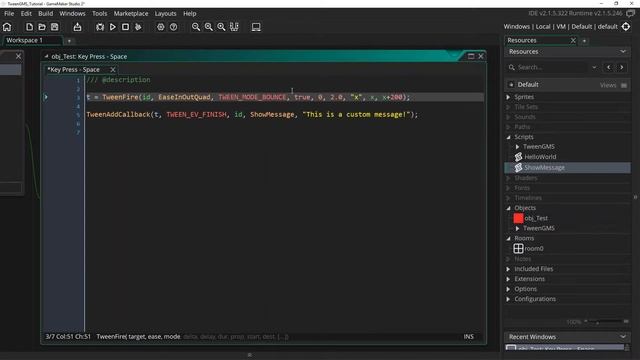640x360 pixels.
Task: Run the game with the play icon
Action: click(x=113, y=27)
